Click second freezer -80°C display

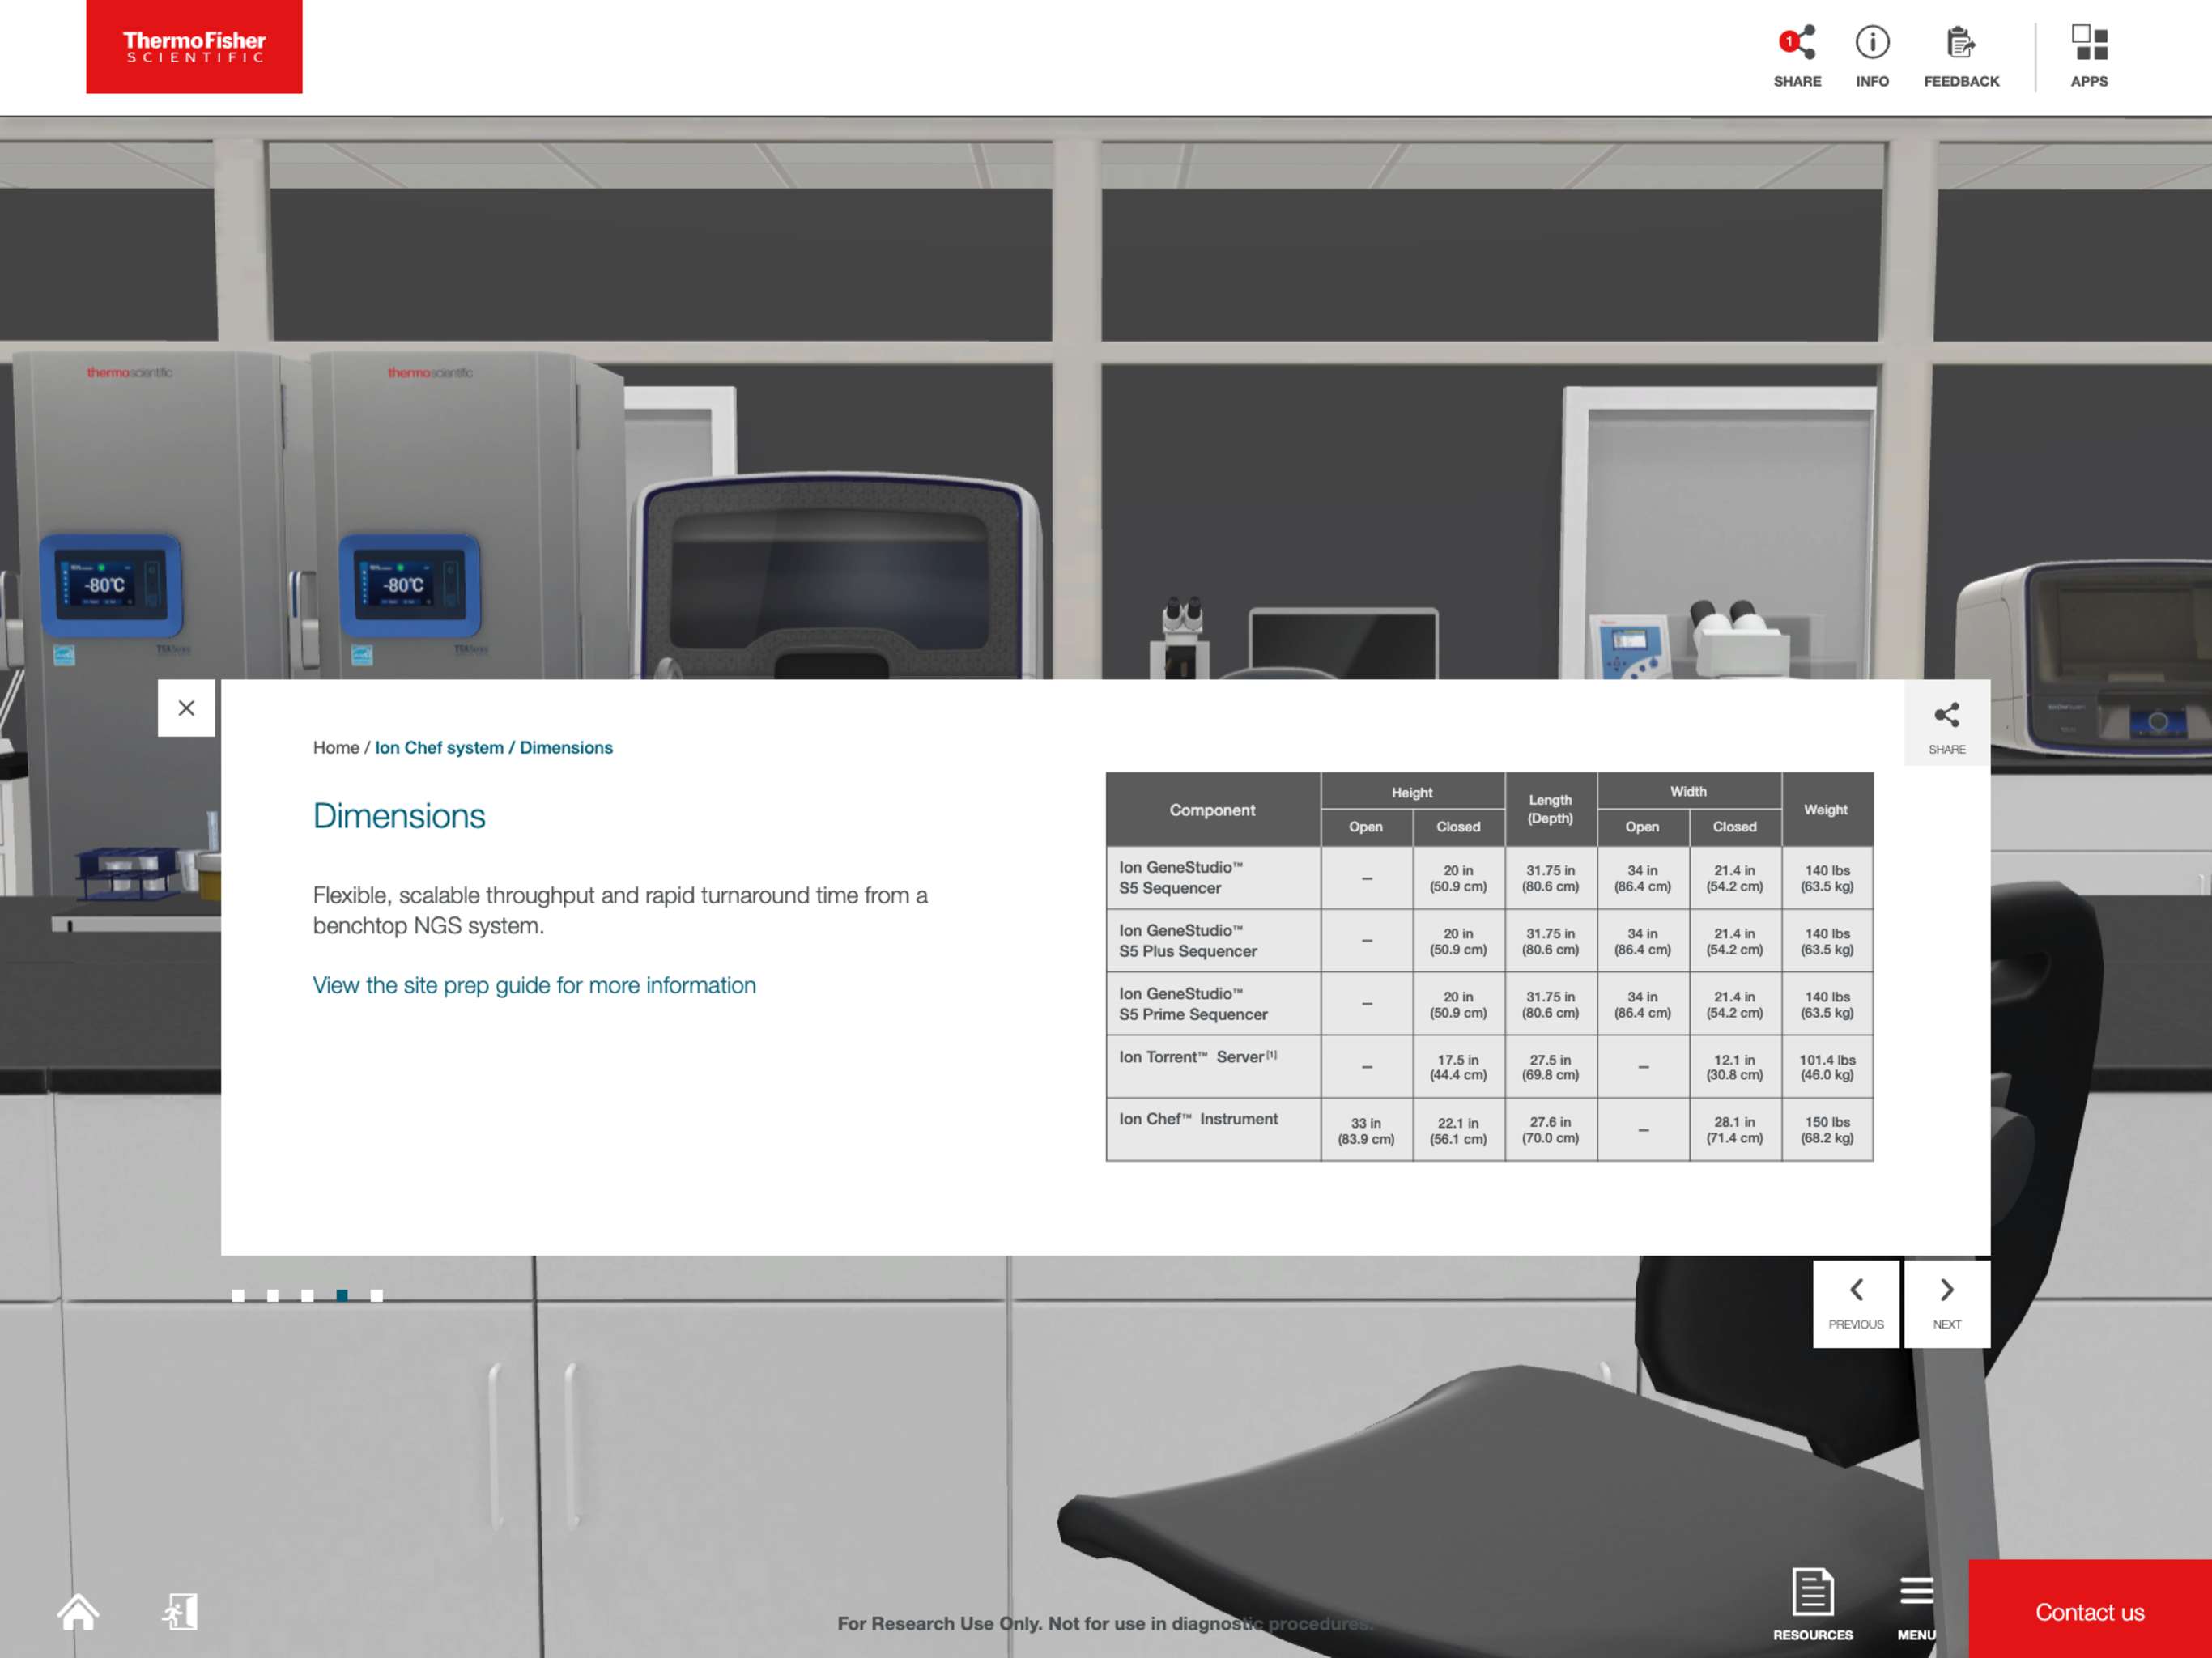[409, 585]
